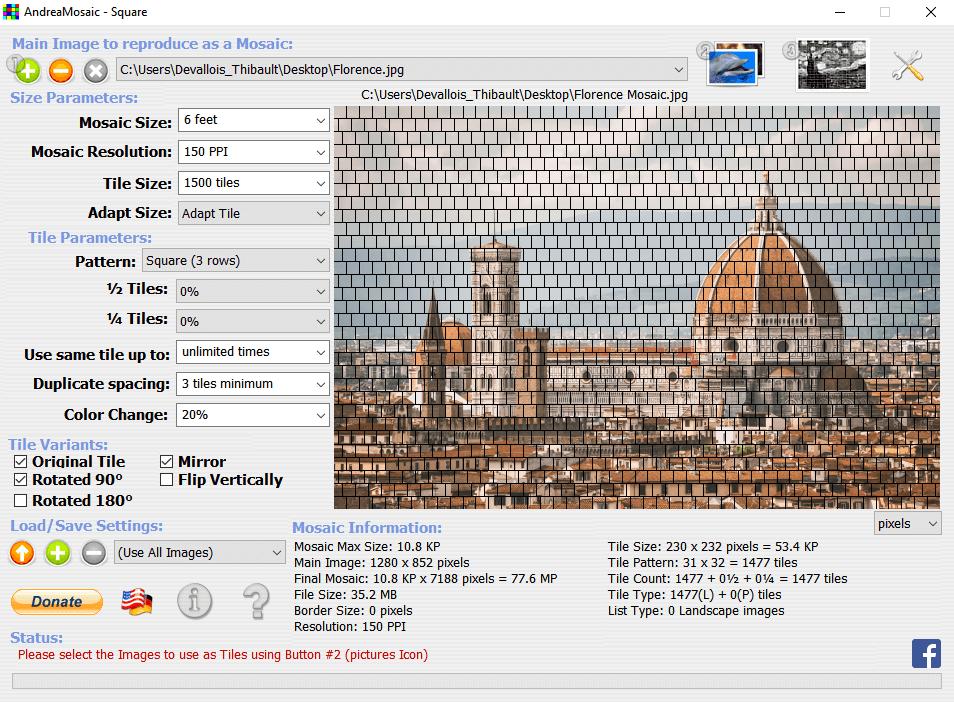The height and width of the screenshot is (702, 954).
Task: Click the orange minus remove image icon
Action: pyautogui.click(x=61, y=71)
